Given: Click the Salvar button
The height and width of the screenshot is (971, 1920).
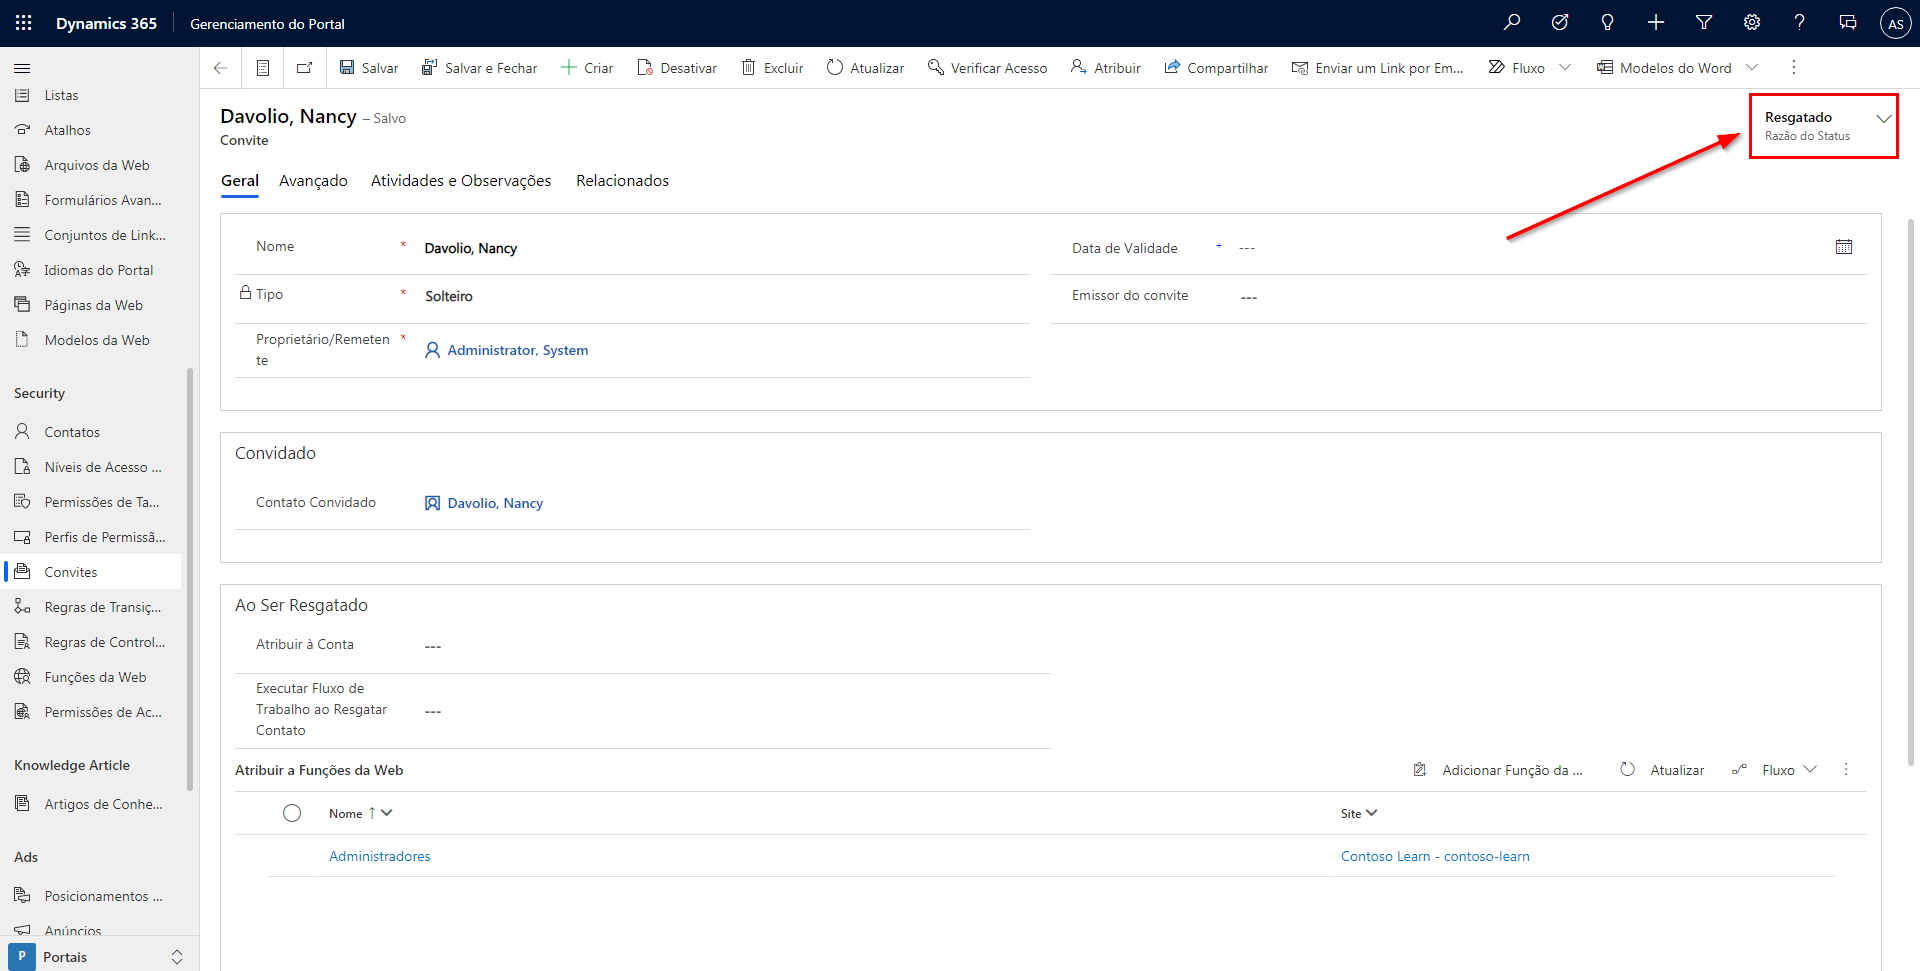Looking at the screenshot, I should (x=369, y=68).
